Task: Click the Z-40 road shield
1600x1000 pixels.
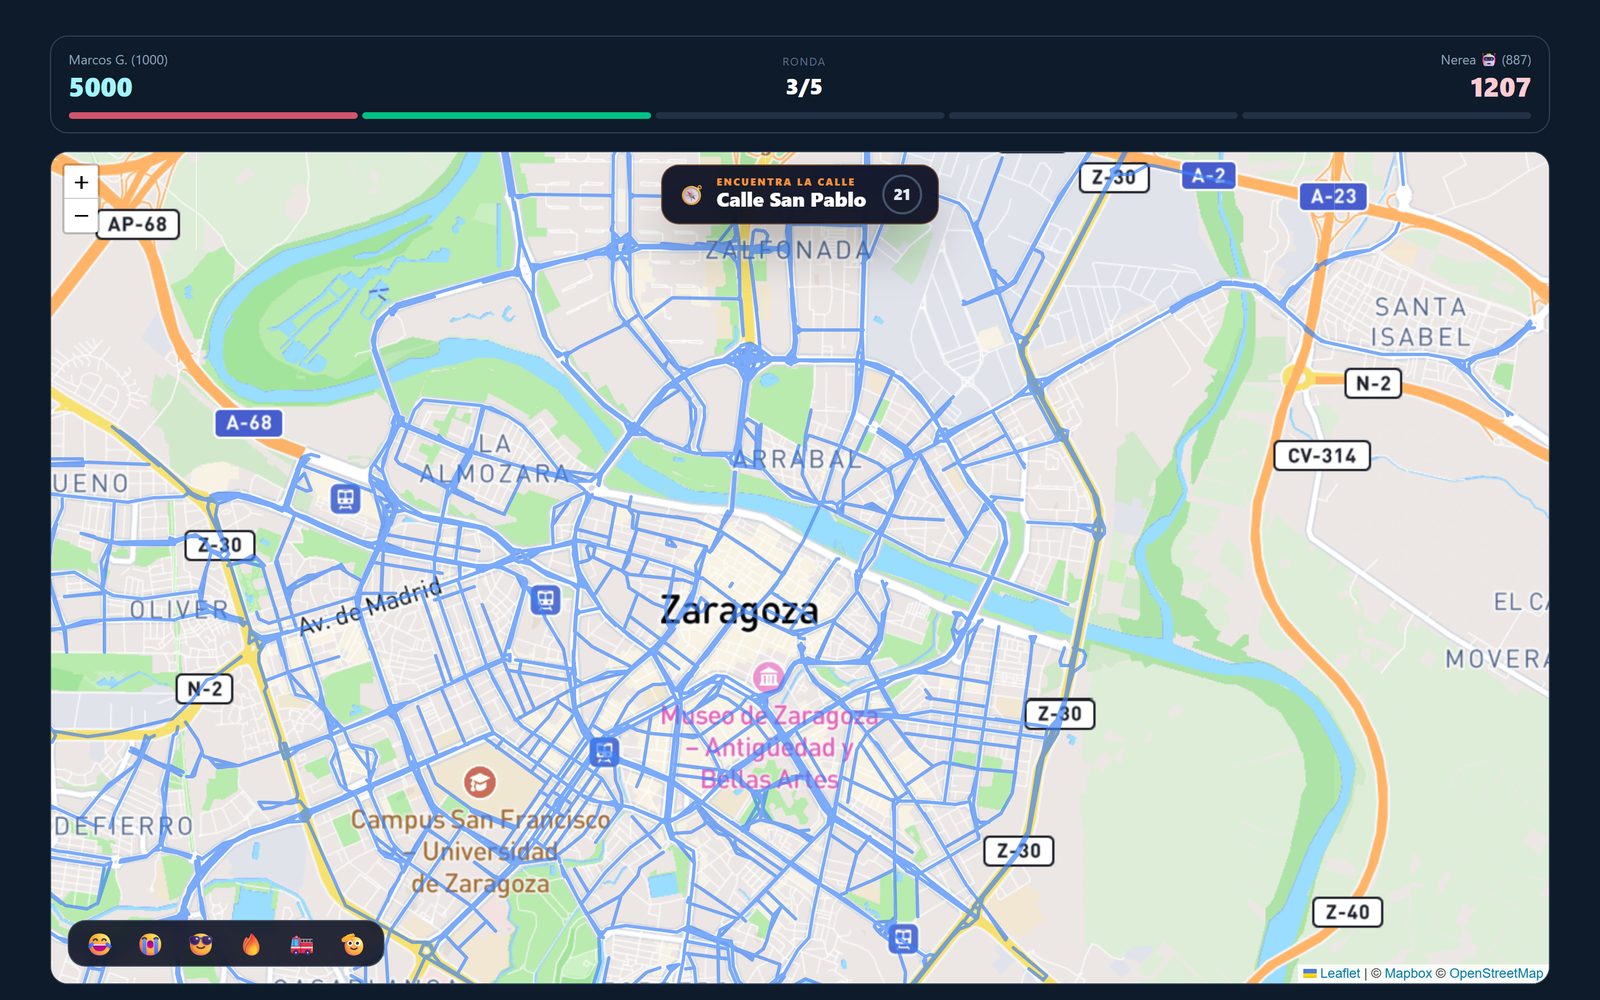Action: [x=1348, y=912]
